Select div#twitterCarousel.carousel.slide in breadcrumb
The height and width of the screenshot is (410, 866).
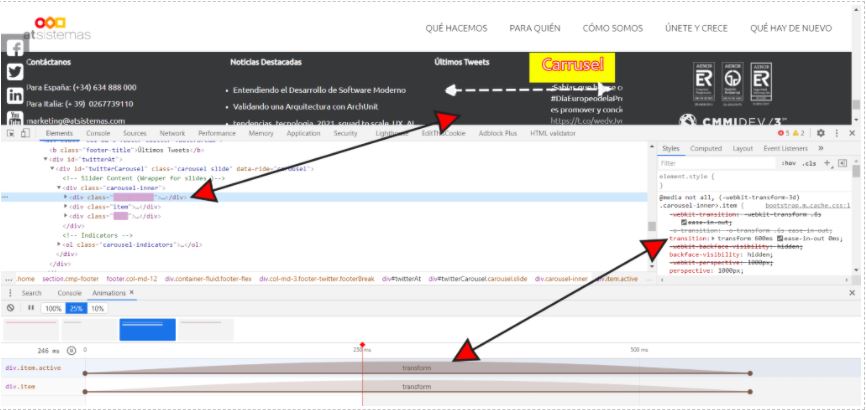pos(478,279)
